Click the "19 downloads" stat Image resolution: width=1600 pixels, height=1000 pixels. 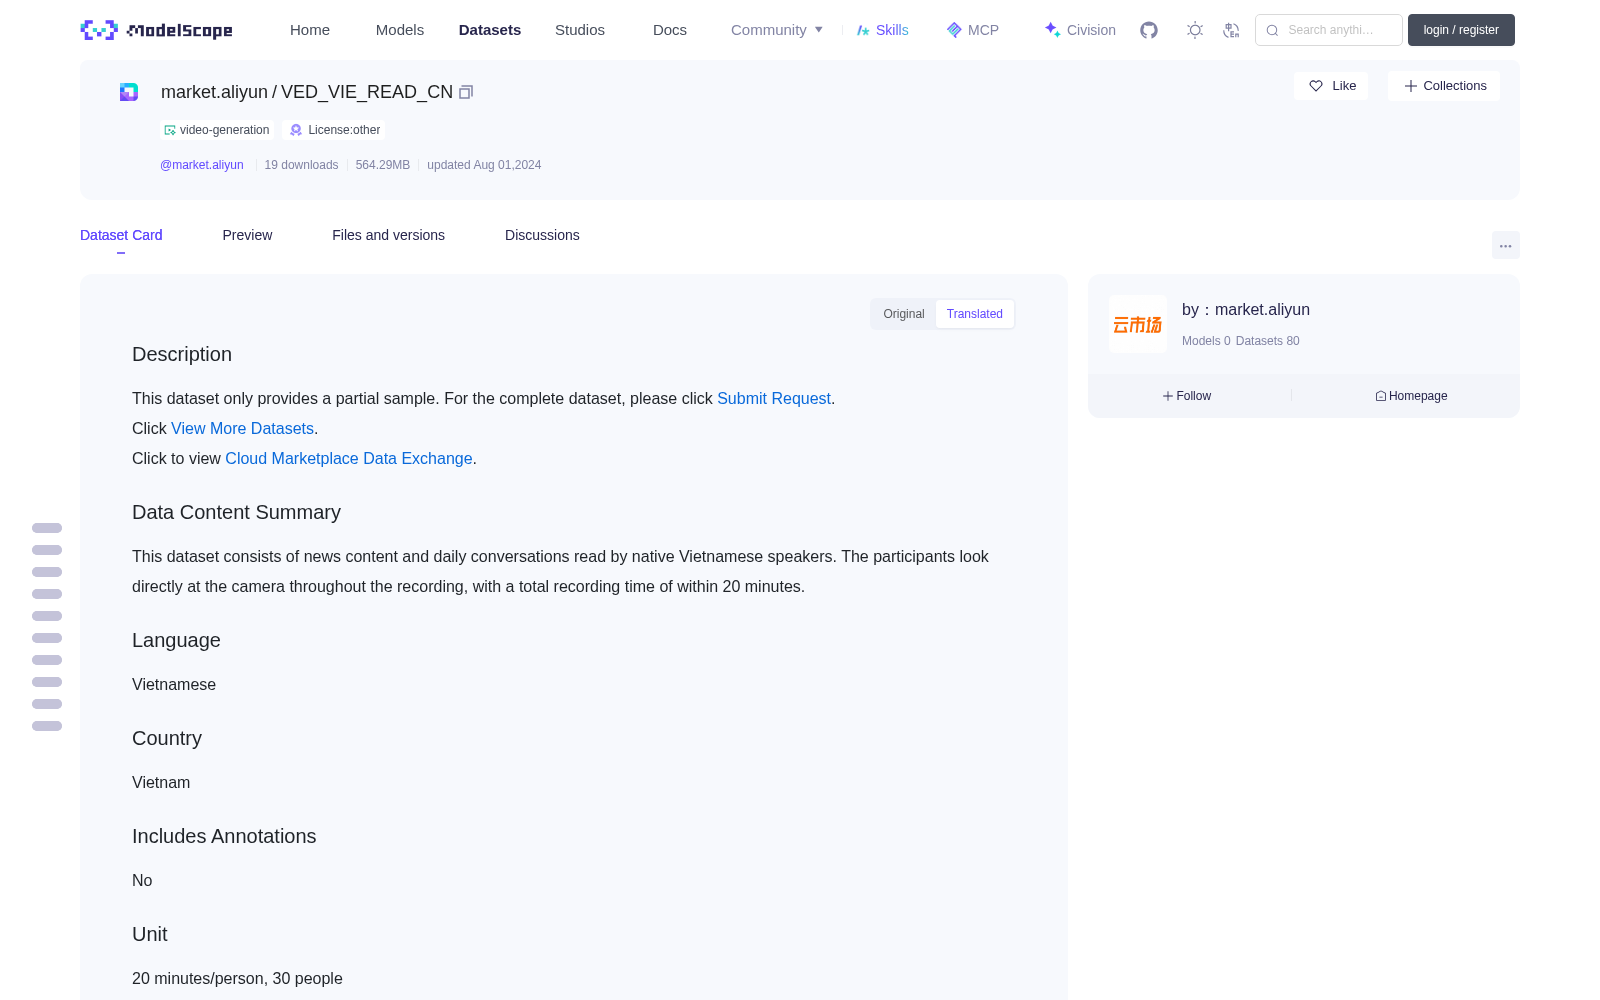pyautogui.click(x=301, y=165)
